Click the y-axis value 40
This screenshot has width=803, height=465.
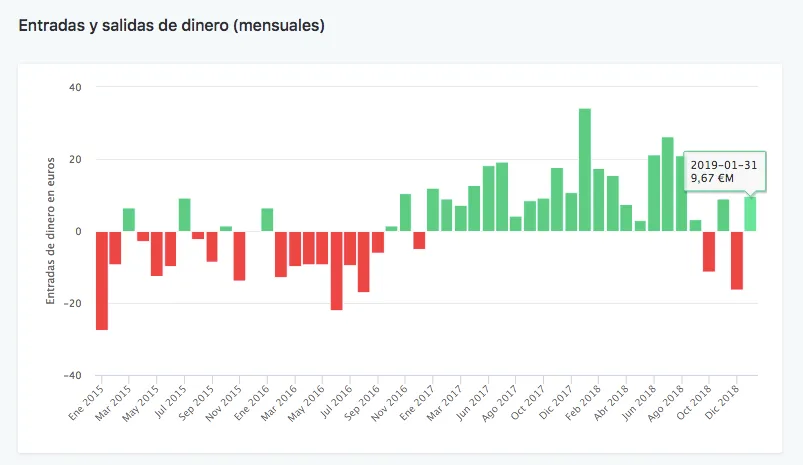(x=75, y=87)
